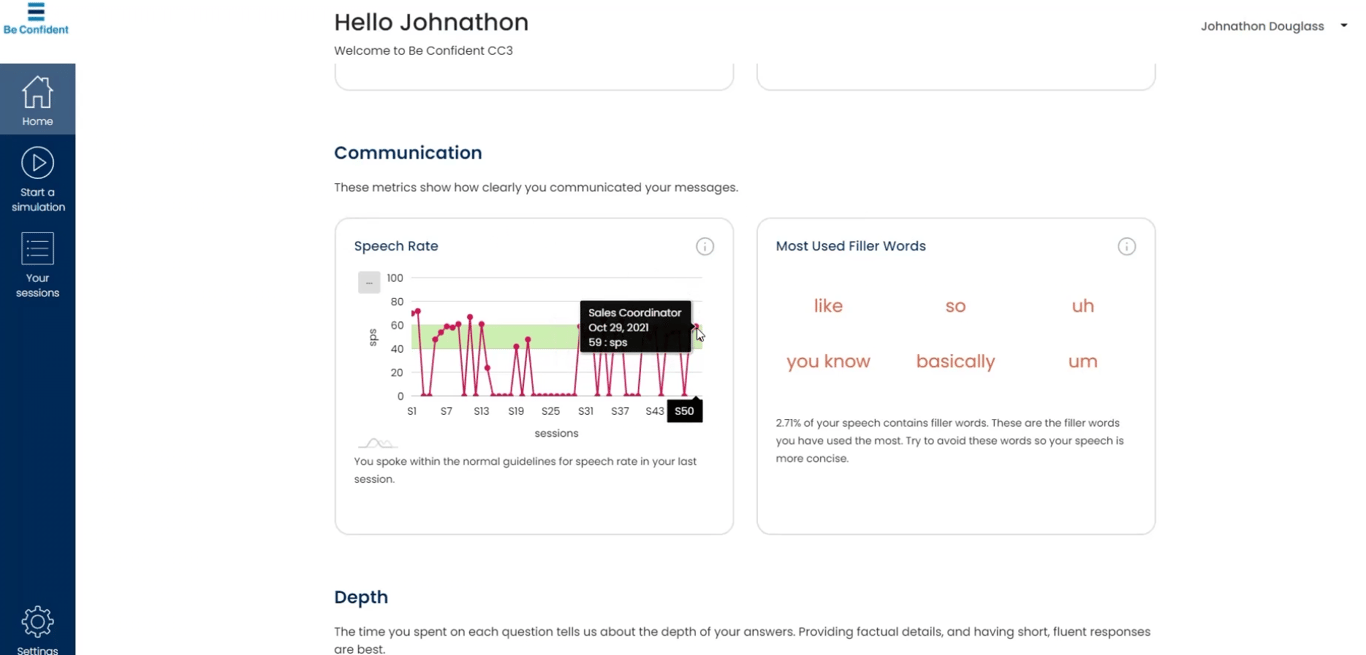The image size is (1366, 655).
Task: Select the filler word 'like'
Action: pyautogui.click(x=828, y=306)
